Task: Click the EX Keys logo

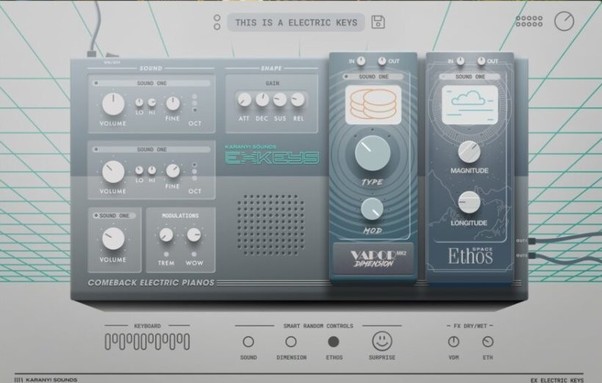Action: click(272, 157)
